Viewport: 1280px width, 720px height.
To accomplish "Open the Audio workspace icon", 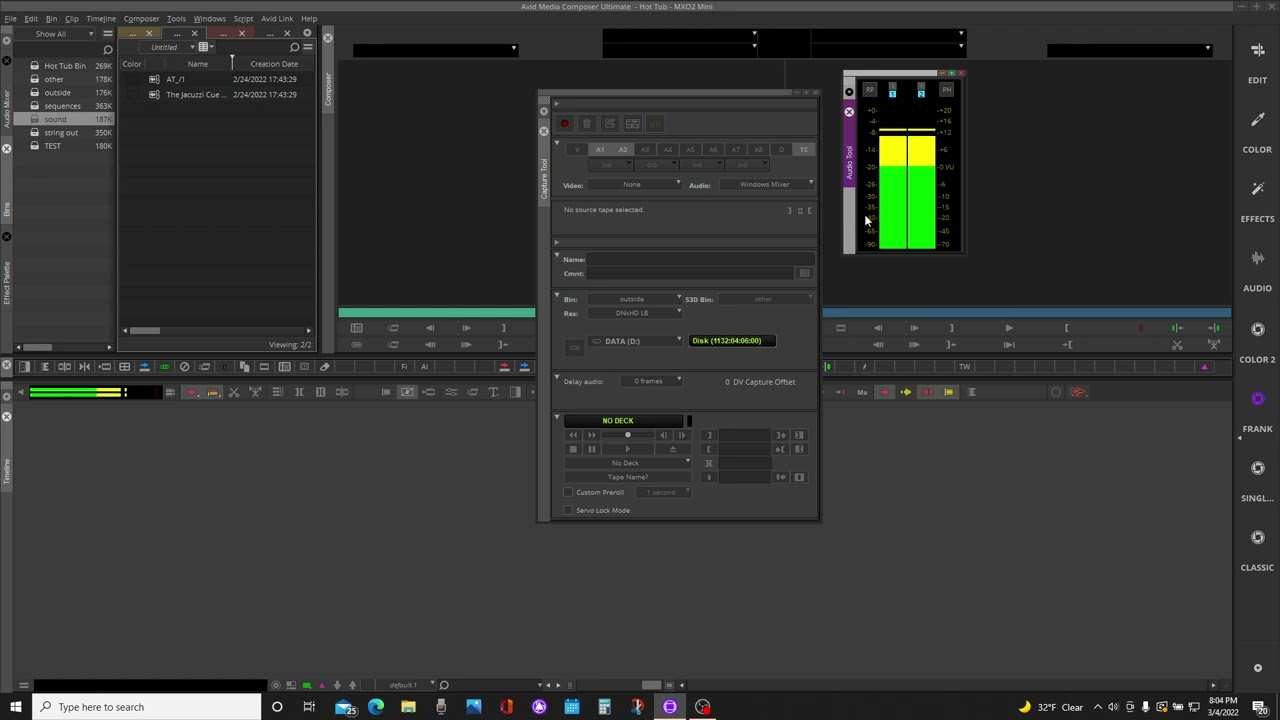I will click(x=1257, y=258).
